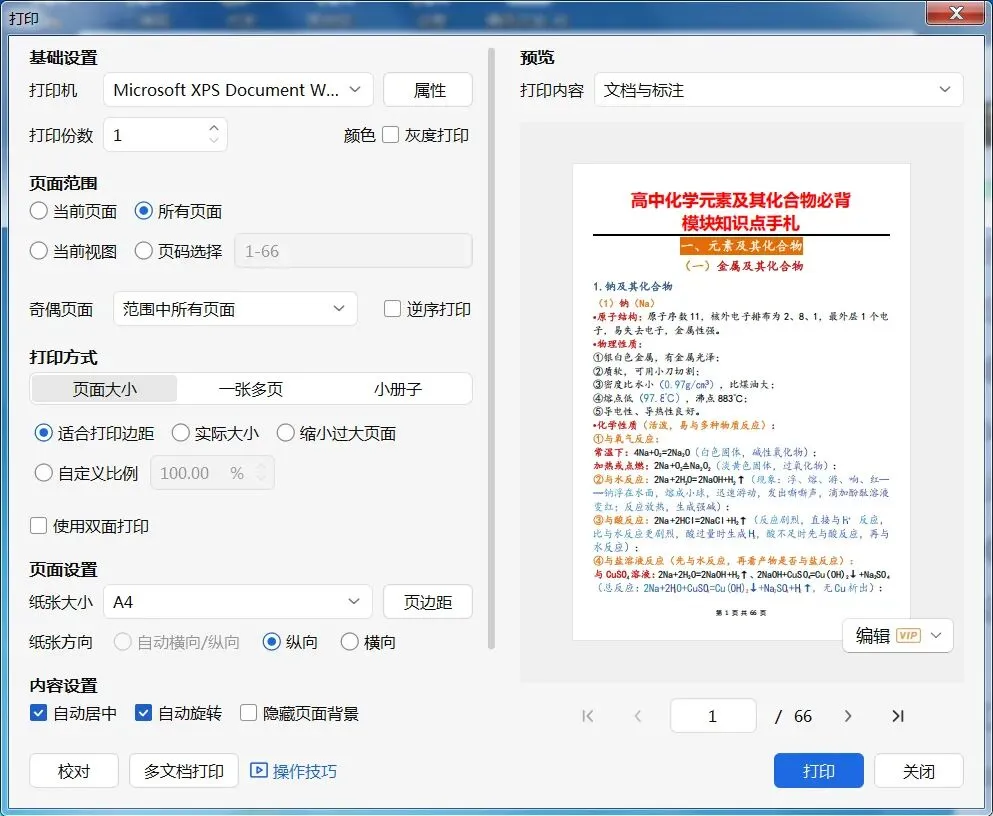Screen dimensions: 993x816
Task: Click the page number field showing 1
Action: point(713,716)
